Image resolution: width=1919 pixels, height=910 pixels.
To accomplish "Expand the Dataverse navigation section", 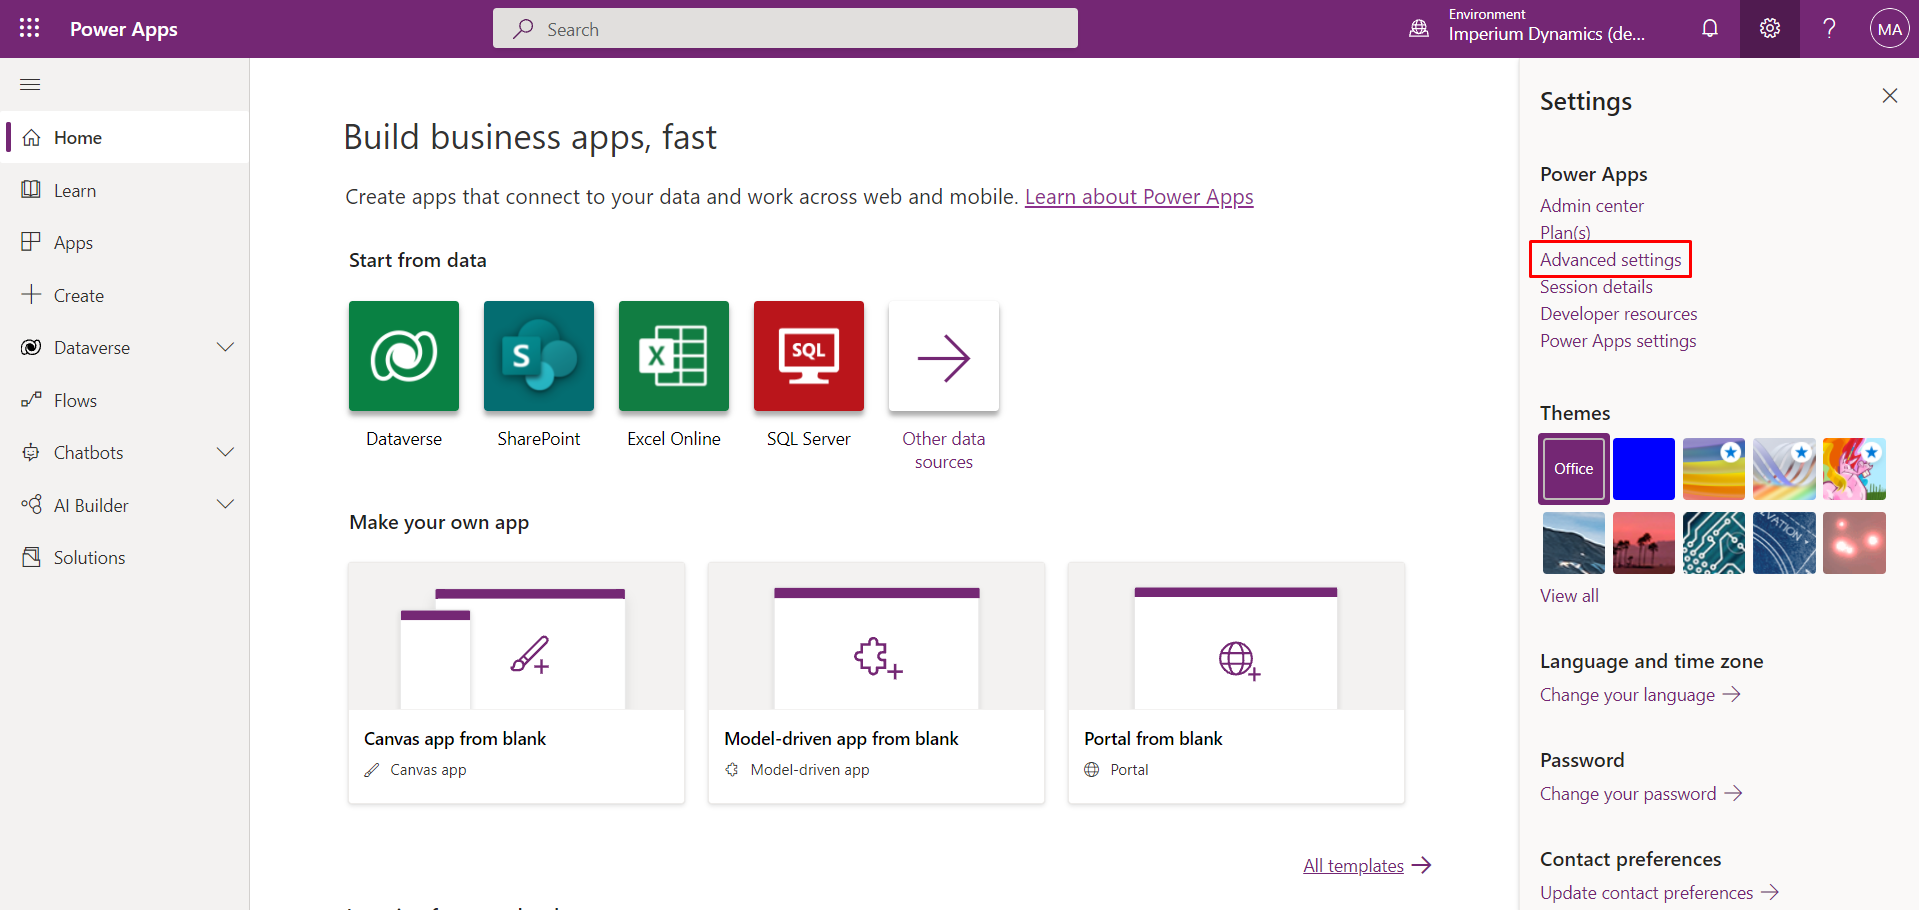I will point(226,347).
